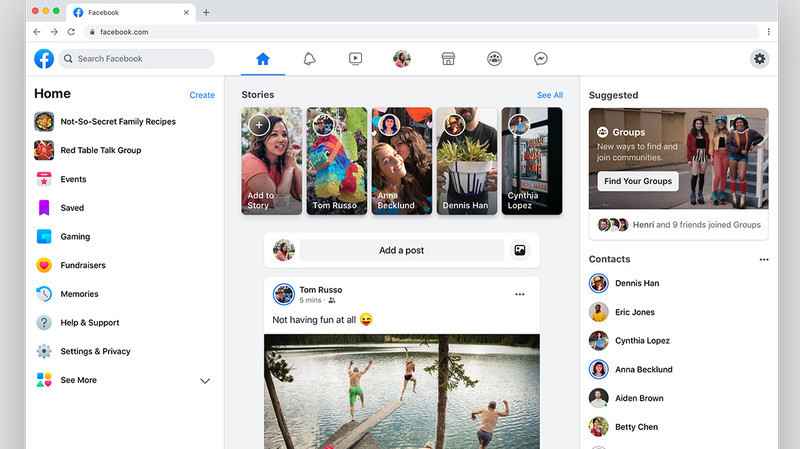Image resolution: width=800 pixels, height=449 pixels.
Task: Open the Marketplace storefront icon
Action: point(448,59)
